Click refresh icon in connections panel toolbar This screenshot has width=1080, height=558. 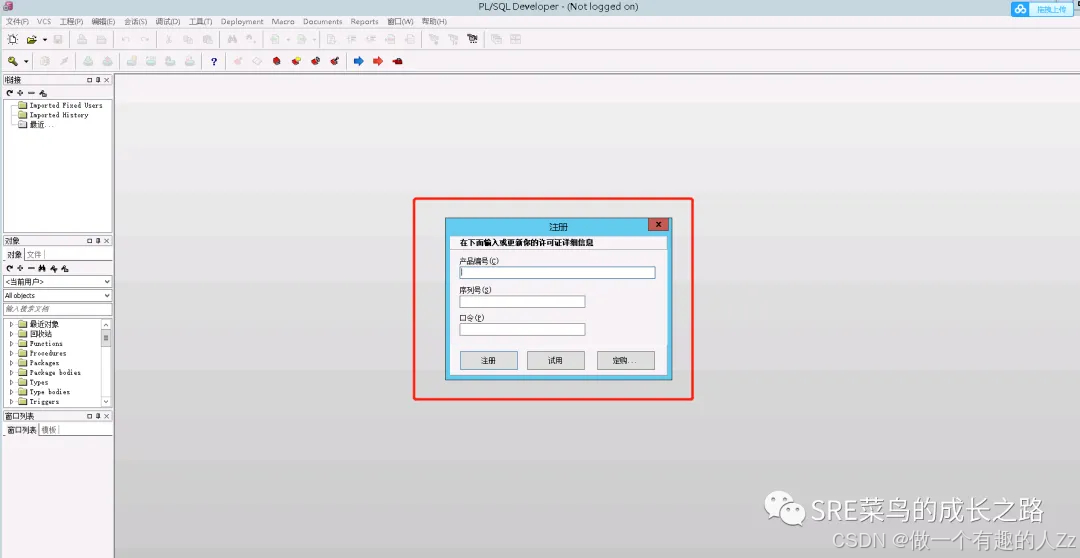click(10, 92)
